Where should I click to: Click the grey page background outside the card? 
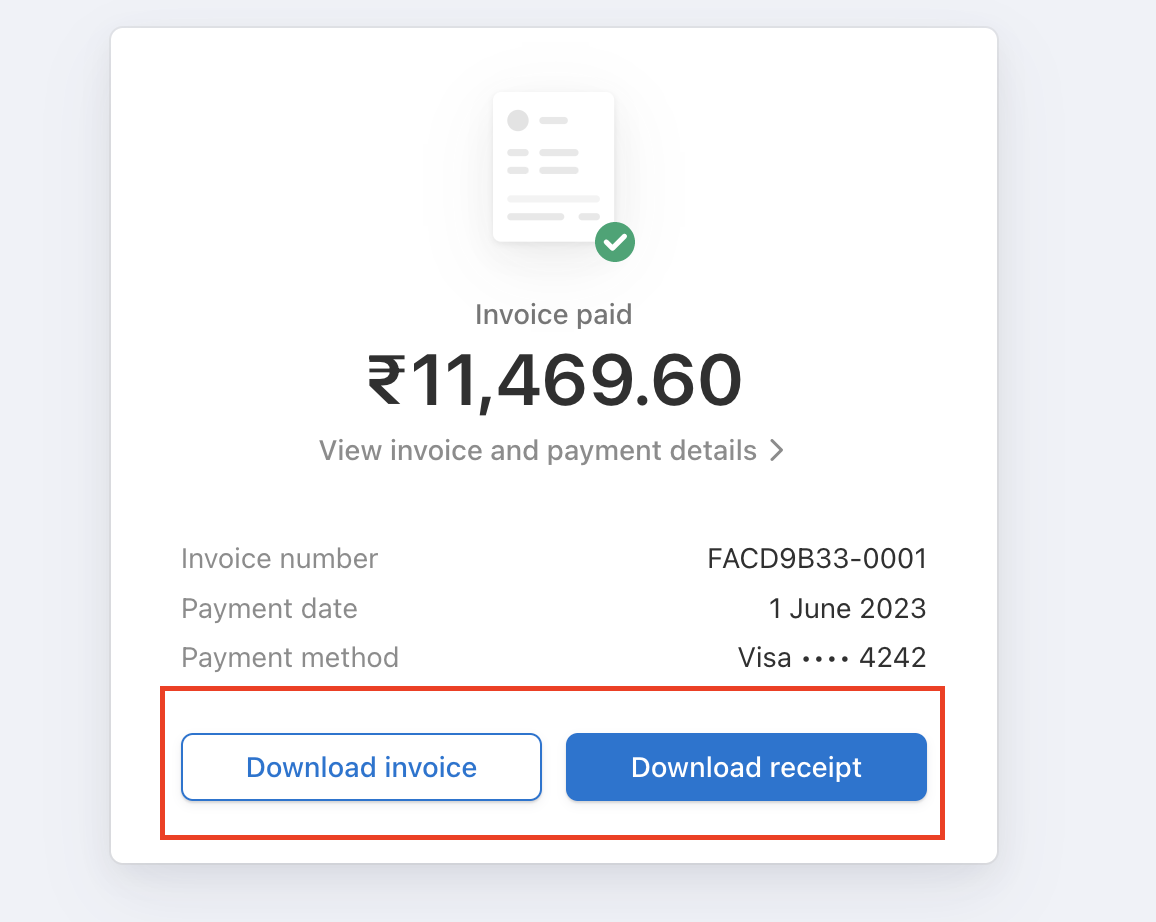[1076, 442]
